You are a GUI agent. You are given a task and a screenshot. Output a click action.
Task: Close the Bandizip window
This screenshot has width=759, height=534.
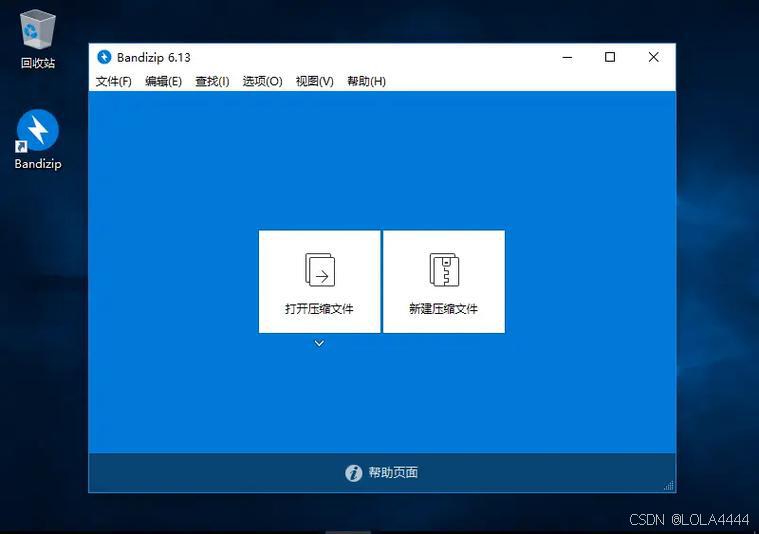click(653, 57)
